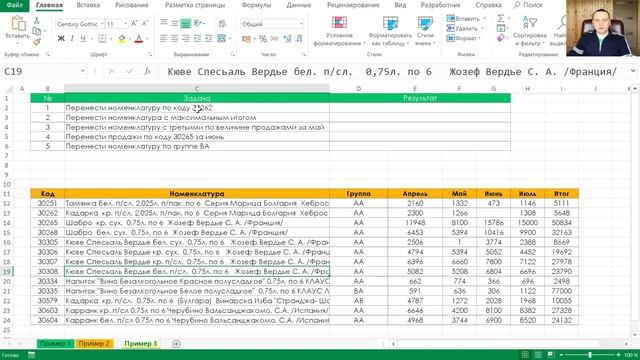Toggle bold (Ж) formatting

point(61,38)
